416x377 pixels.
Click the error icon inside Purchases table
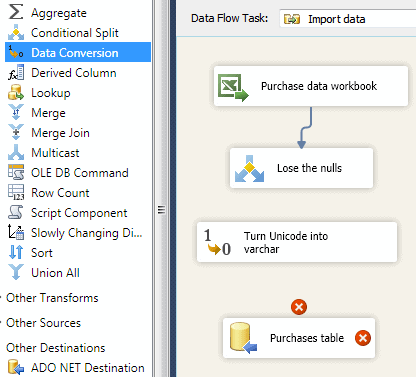[363, 338]
